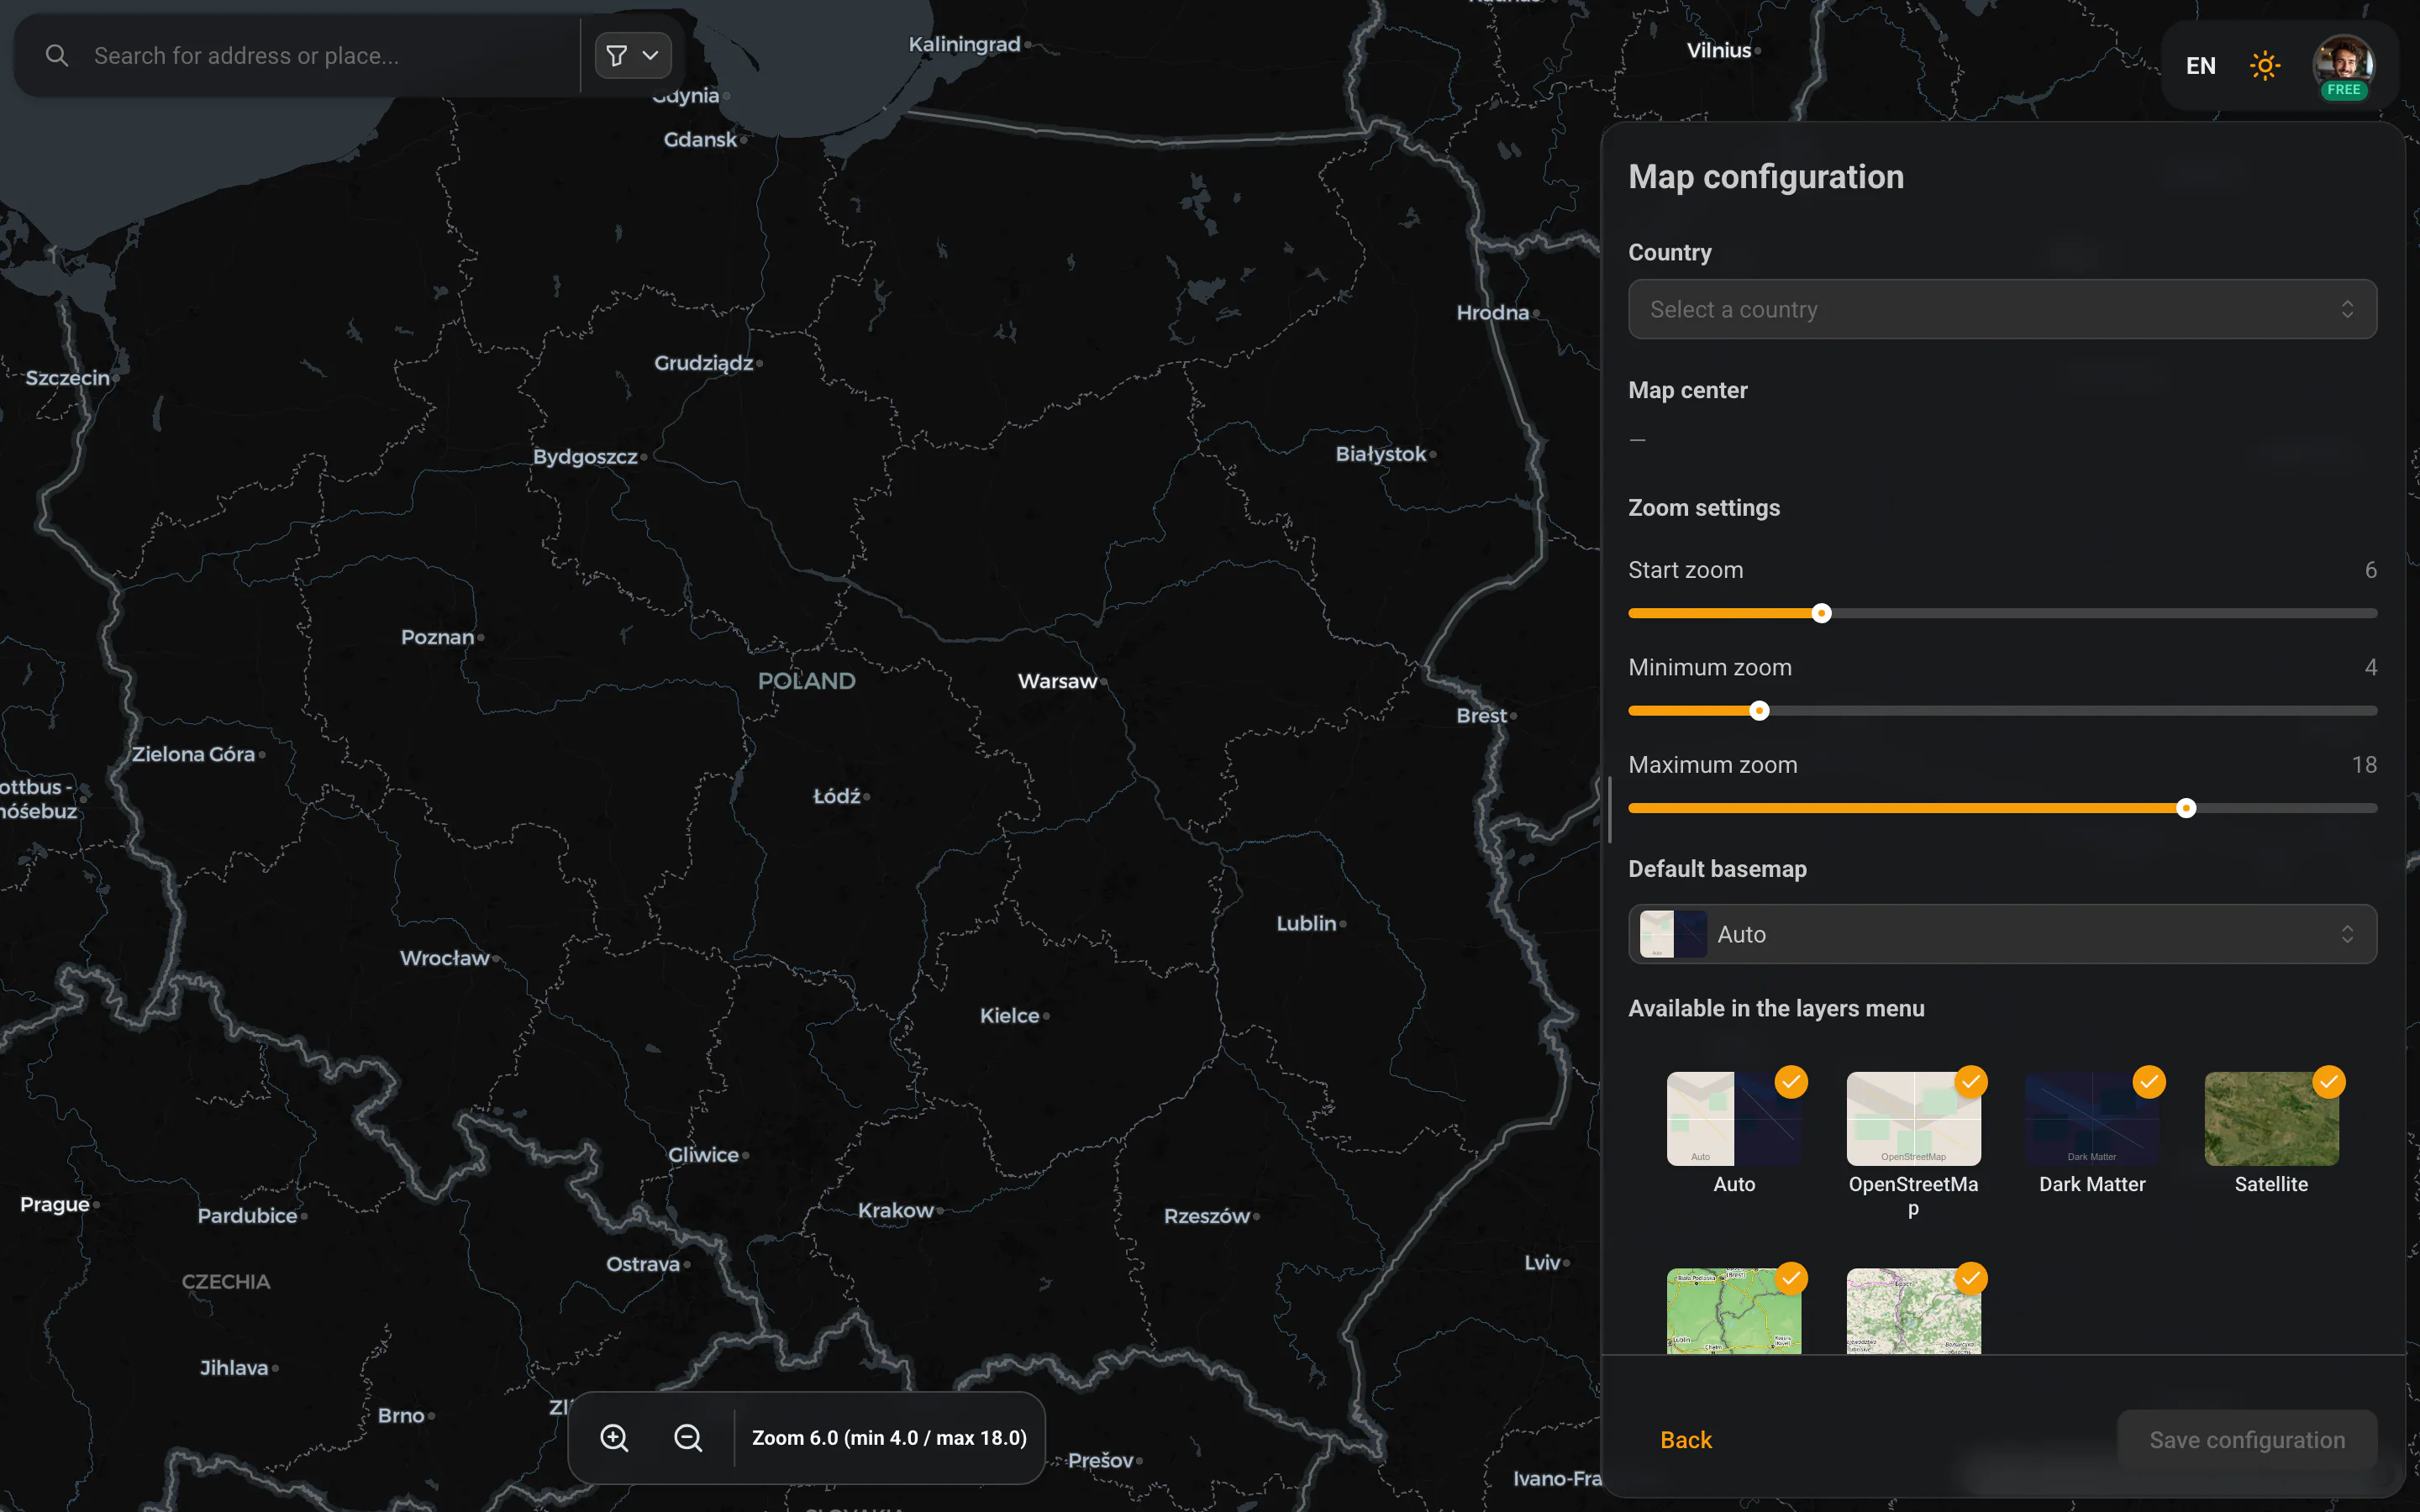The image size is (2420, 1512).
Task: Click the Zoom 6.0 status text
Action: coord(889,1438)
